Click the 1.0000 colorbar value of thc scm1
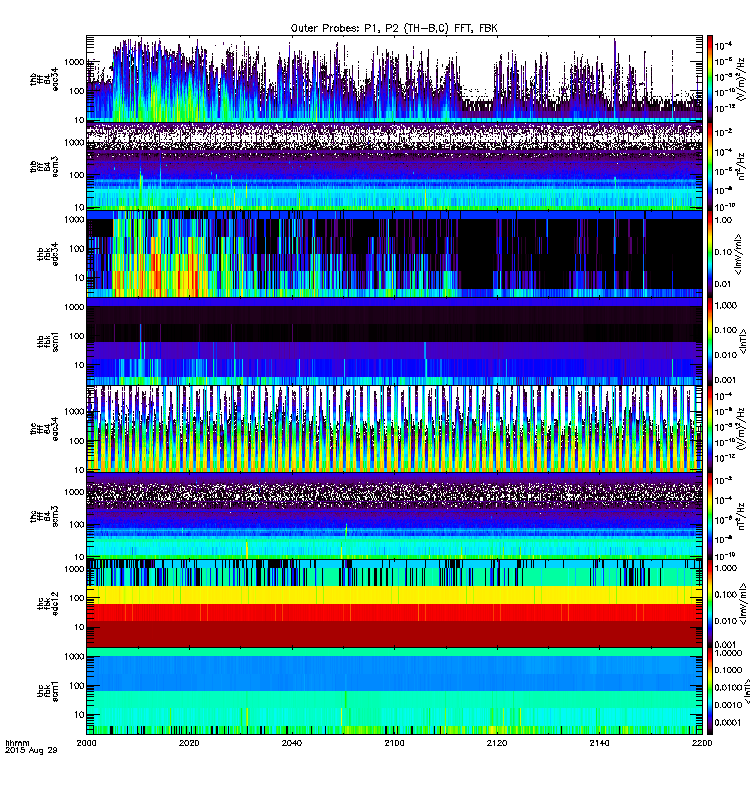 point(729,653)
